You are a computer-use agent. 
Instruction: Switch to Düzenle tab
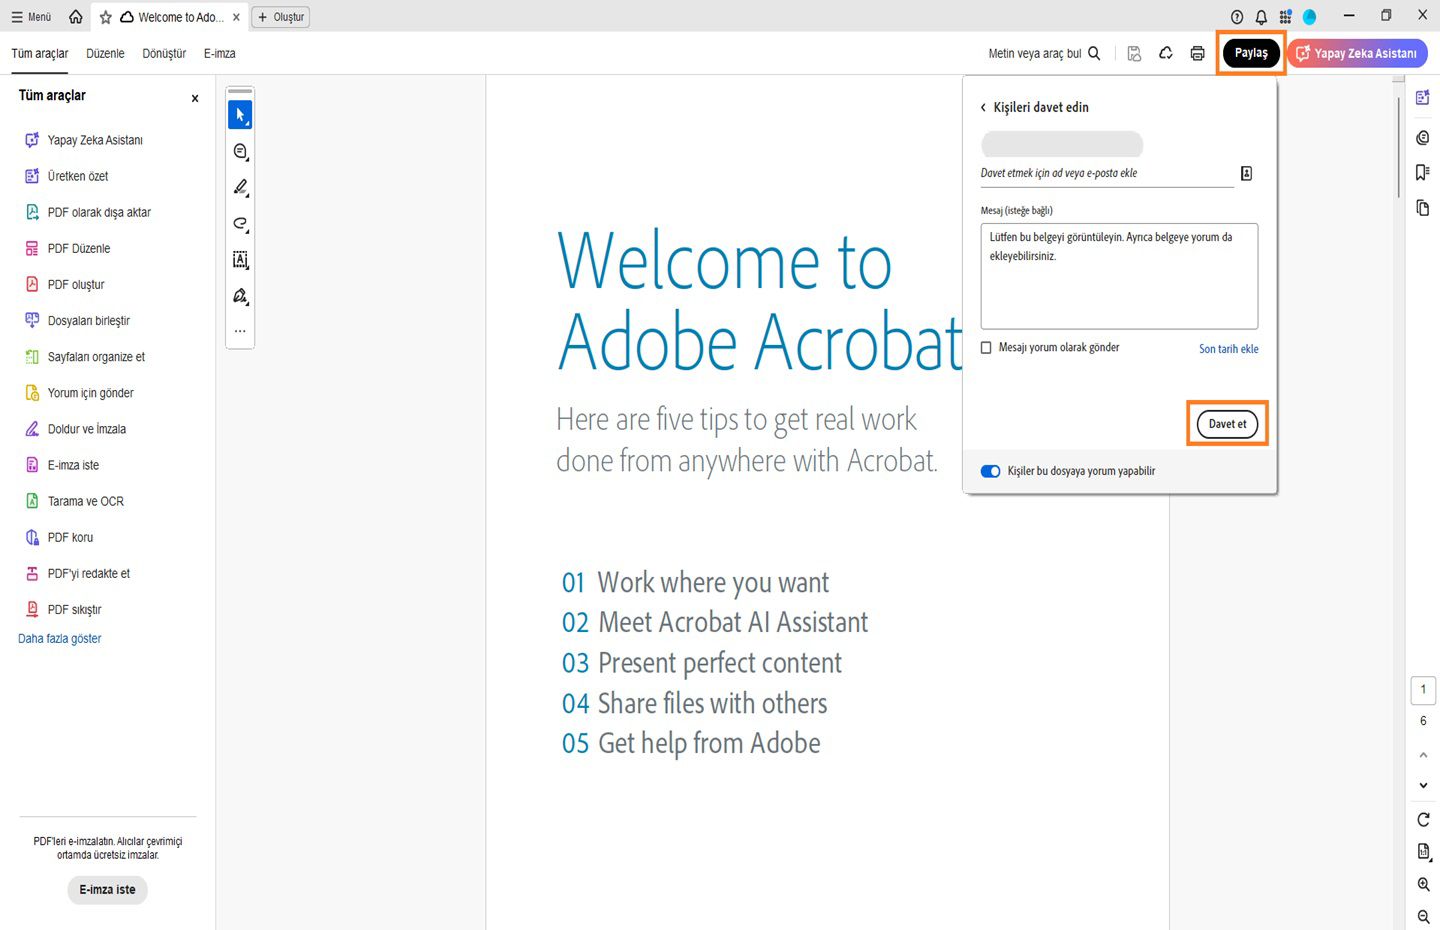(x=105, y=54)
